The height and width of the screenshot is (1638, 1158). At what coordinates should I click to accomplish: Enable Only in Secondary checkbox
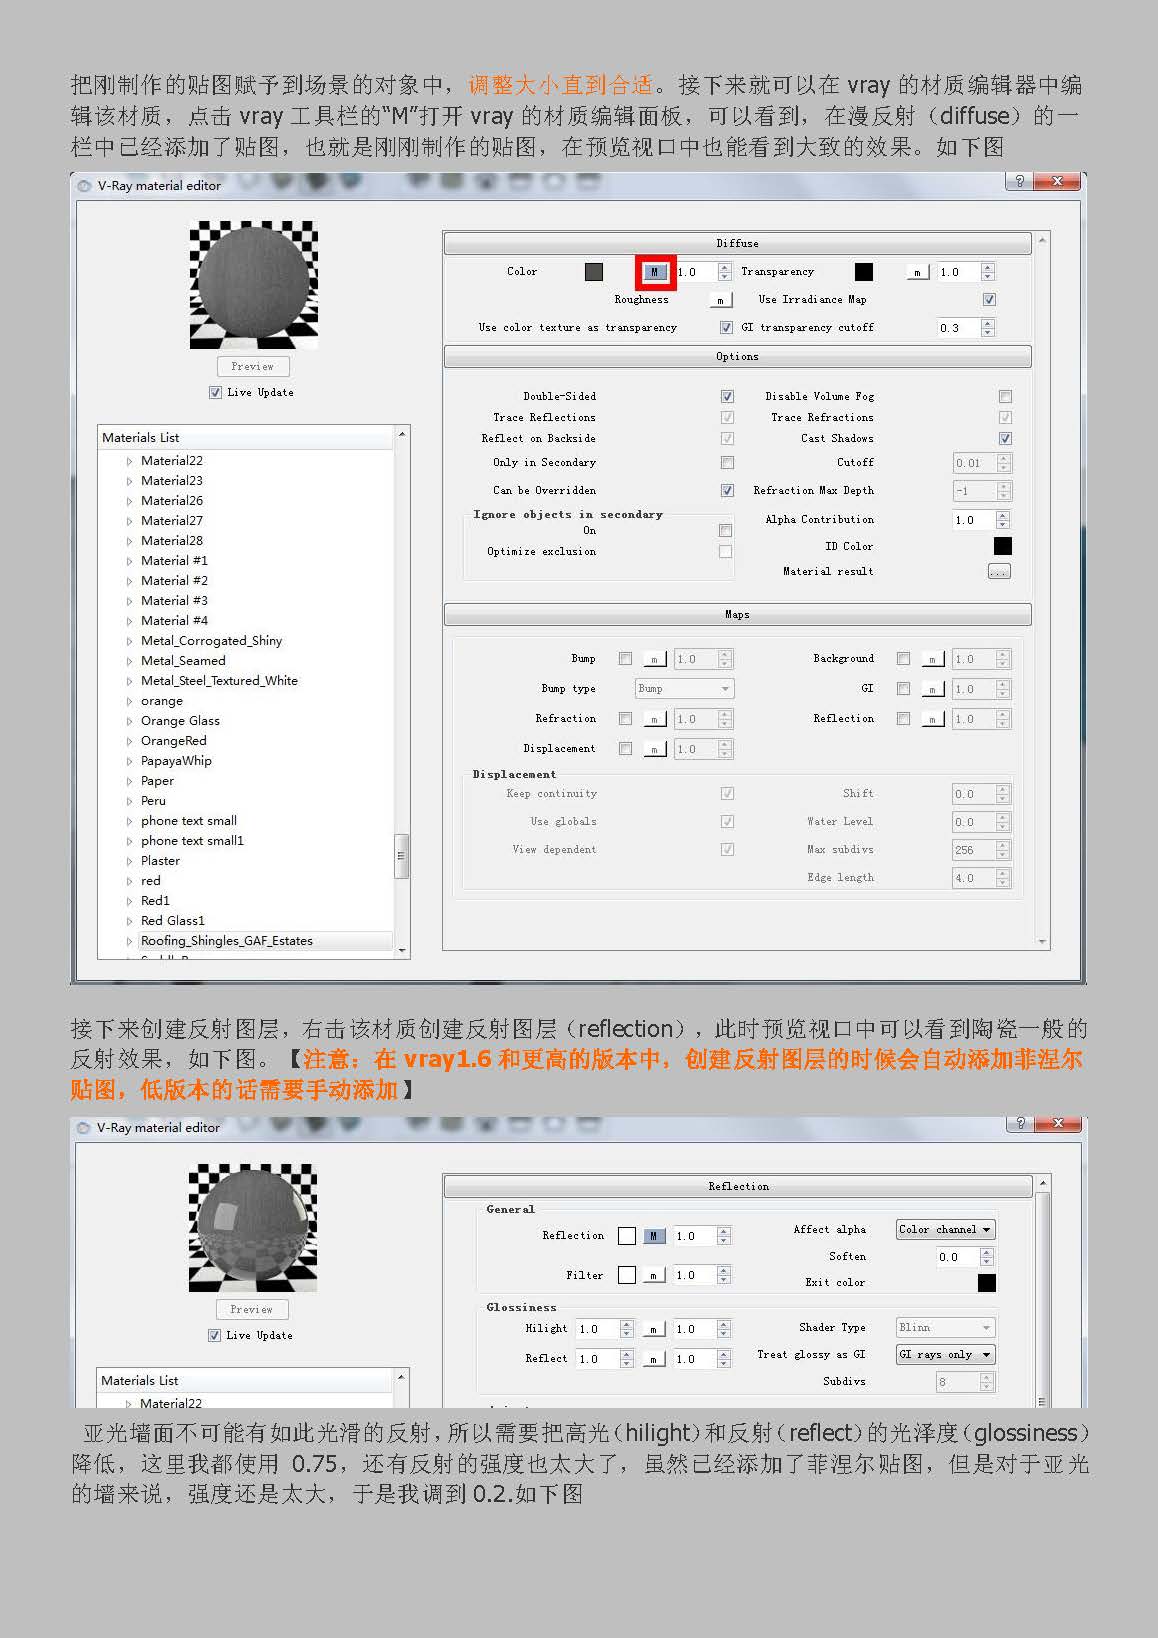727,462
